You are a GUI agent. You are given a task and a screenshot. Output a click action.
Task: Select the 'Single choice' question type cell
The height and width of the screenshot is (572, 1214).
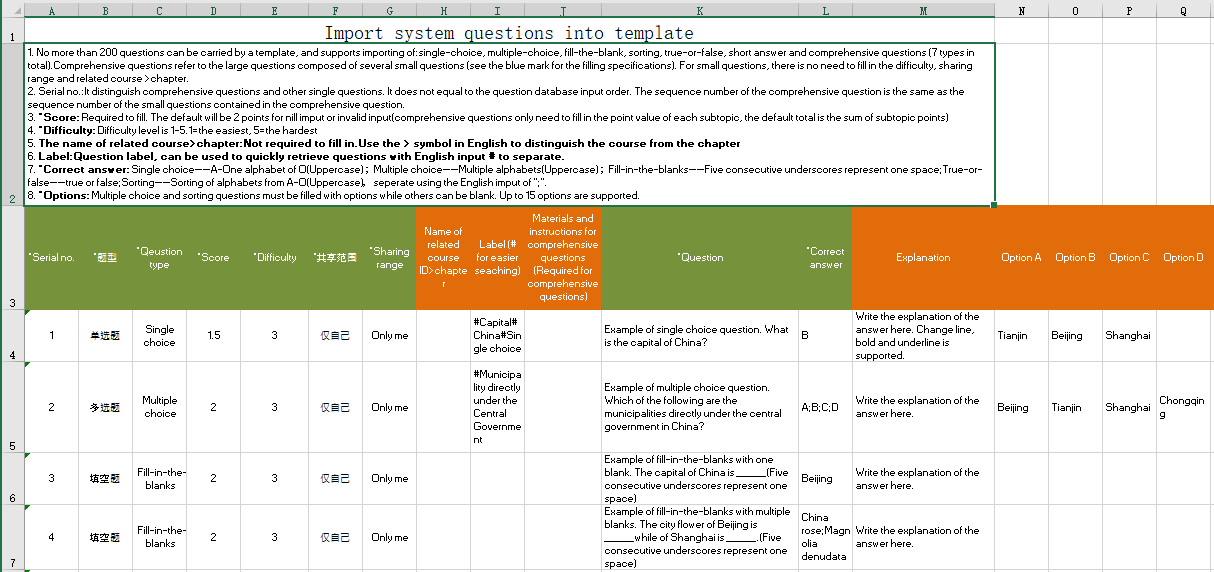point(159,336)
